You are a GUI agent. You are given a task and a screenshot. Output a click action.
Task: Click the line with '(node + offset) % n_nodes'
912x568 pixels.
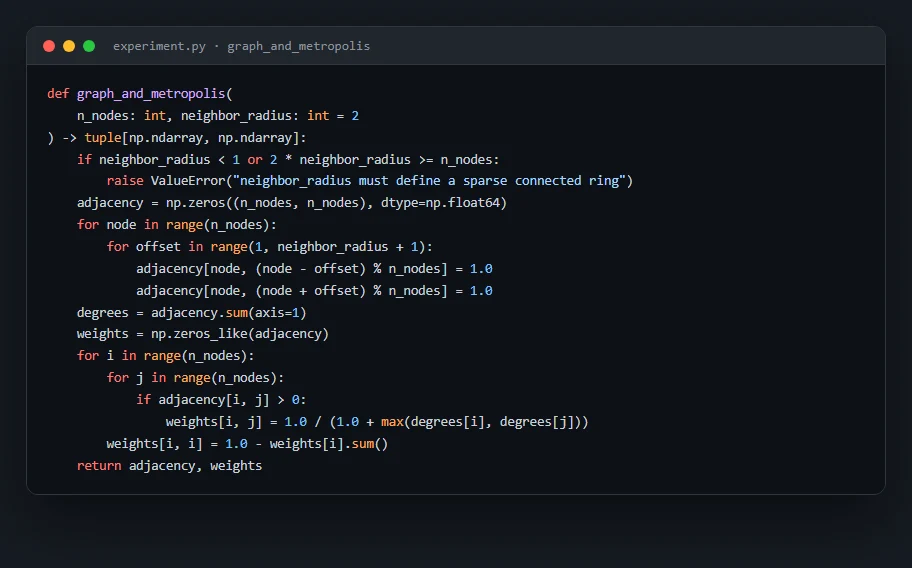click(x=314, y=291)
